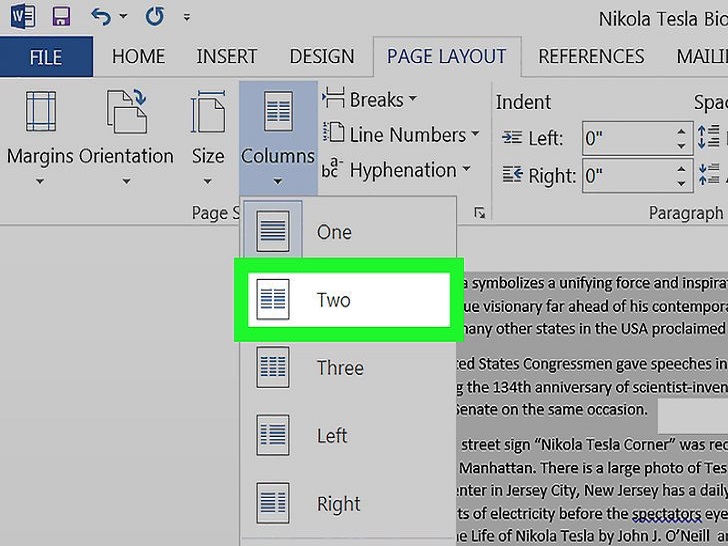Click "134th anniversary" text in document
This screenshot has width=728, height=546.
click(552, 386)
